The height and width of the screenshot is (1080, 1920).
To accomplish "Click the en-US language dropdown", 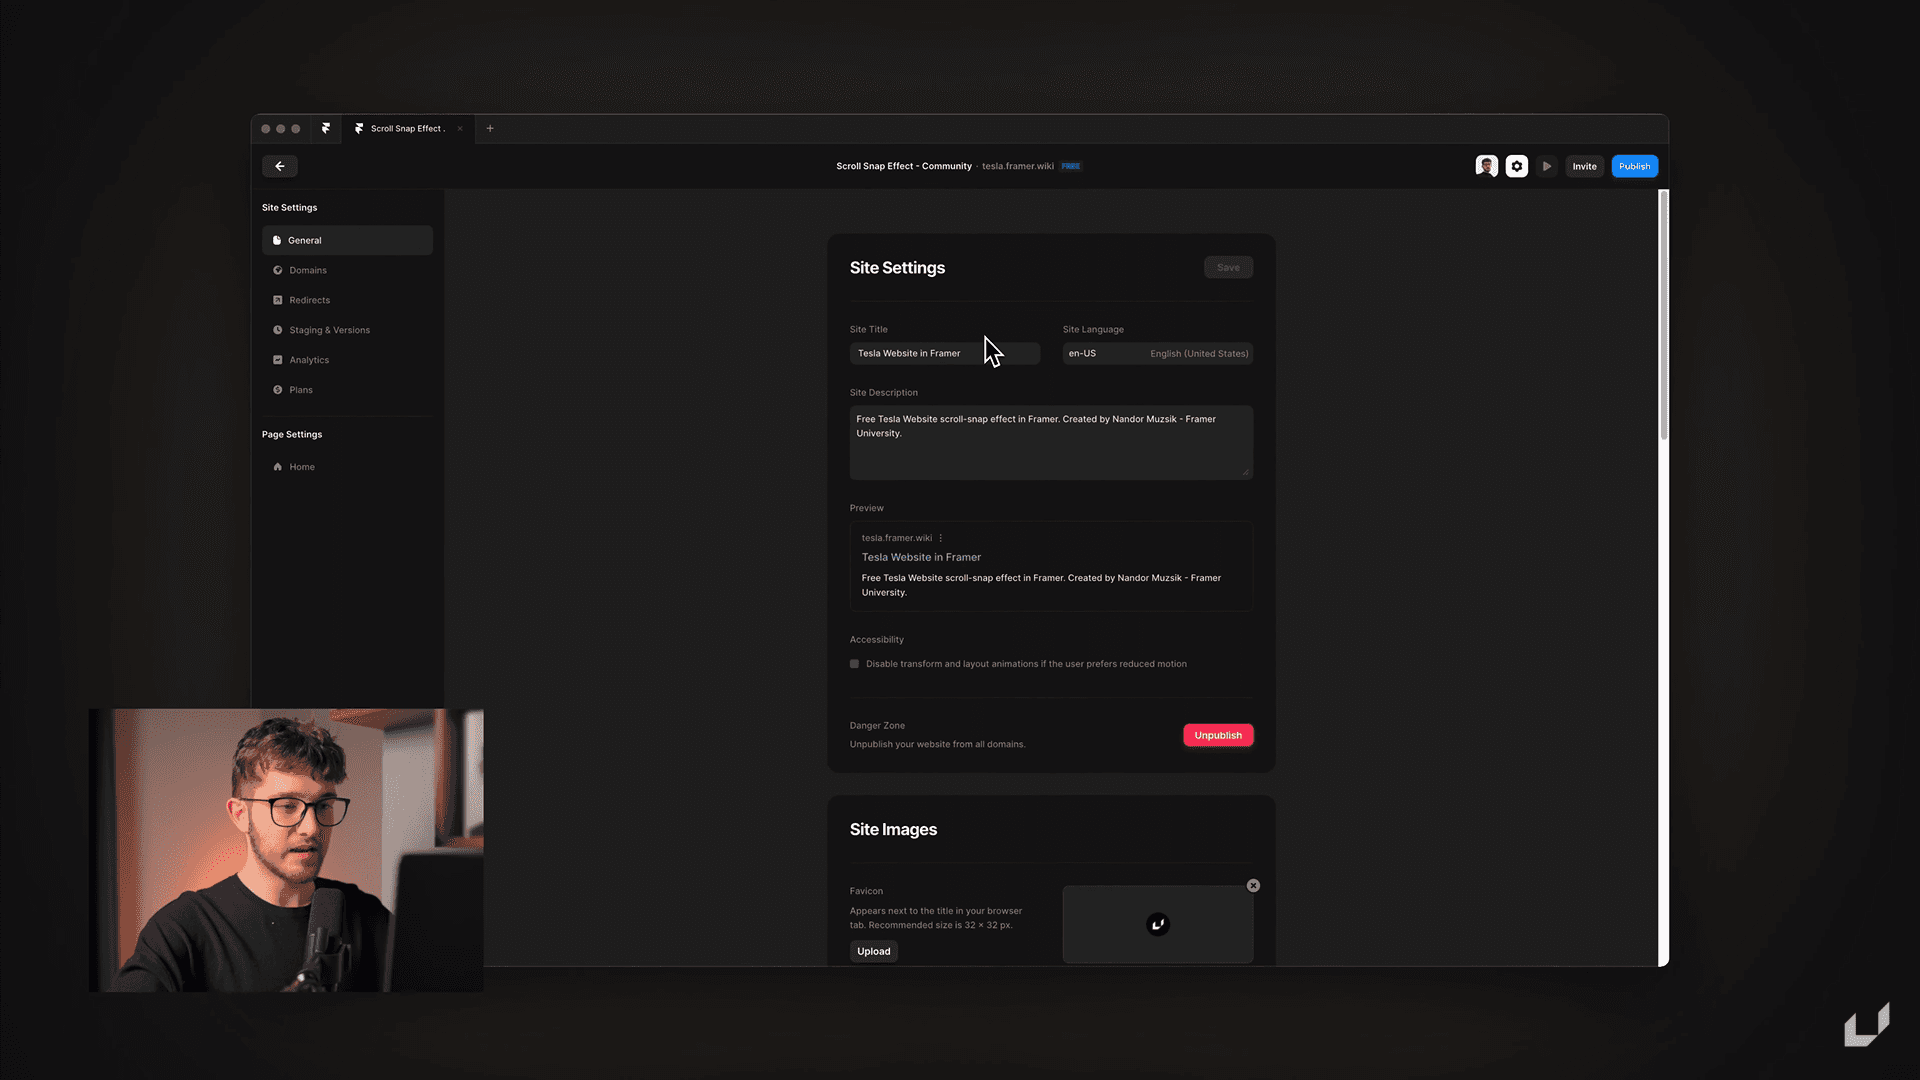I will 1158,352.
